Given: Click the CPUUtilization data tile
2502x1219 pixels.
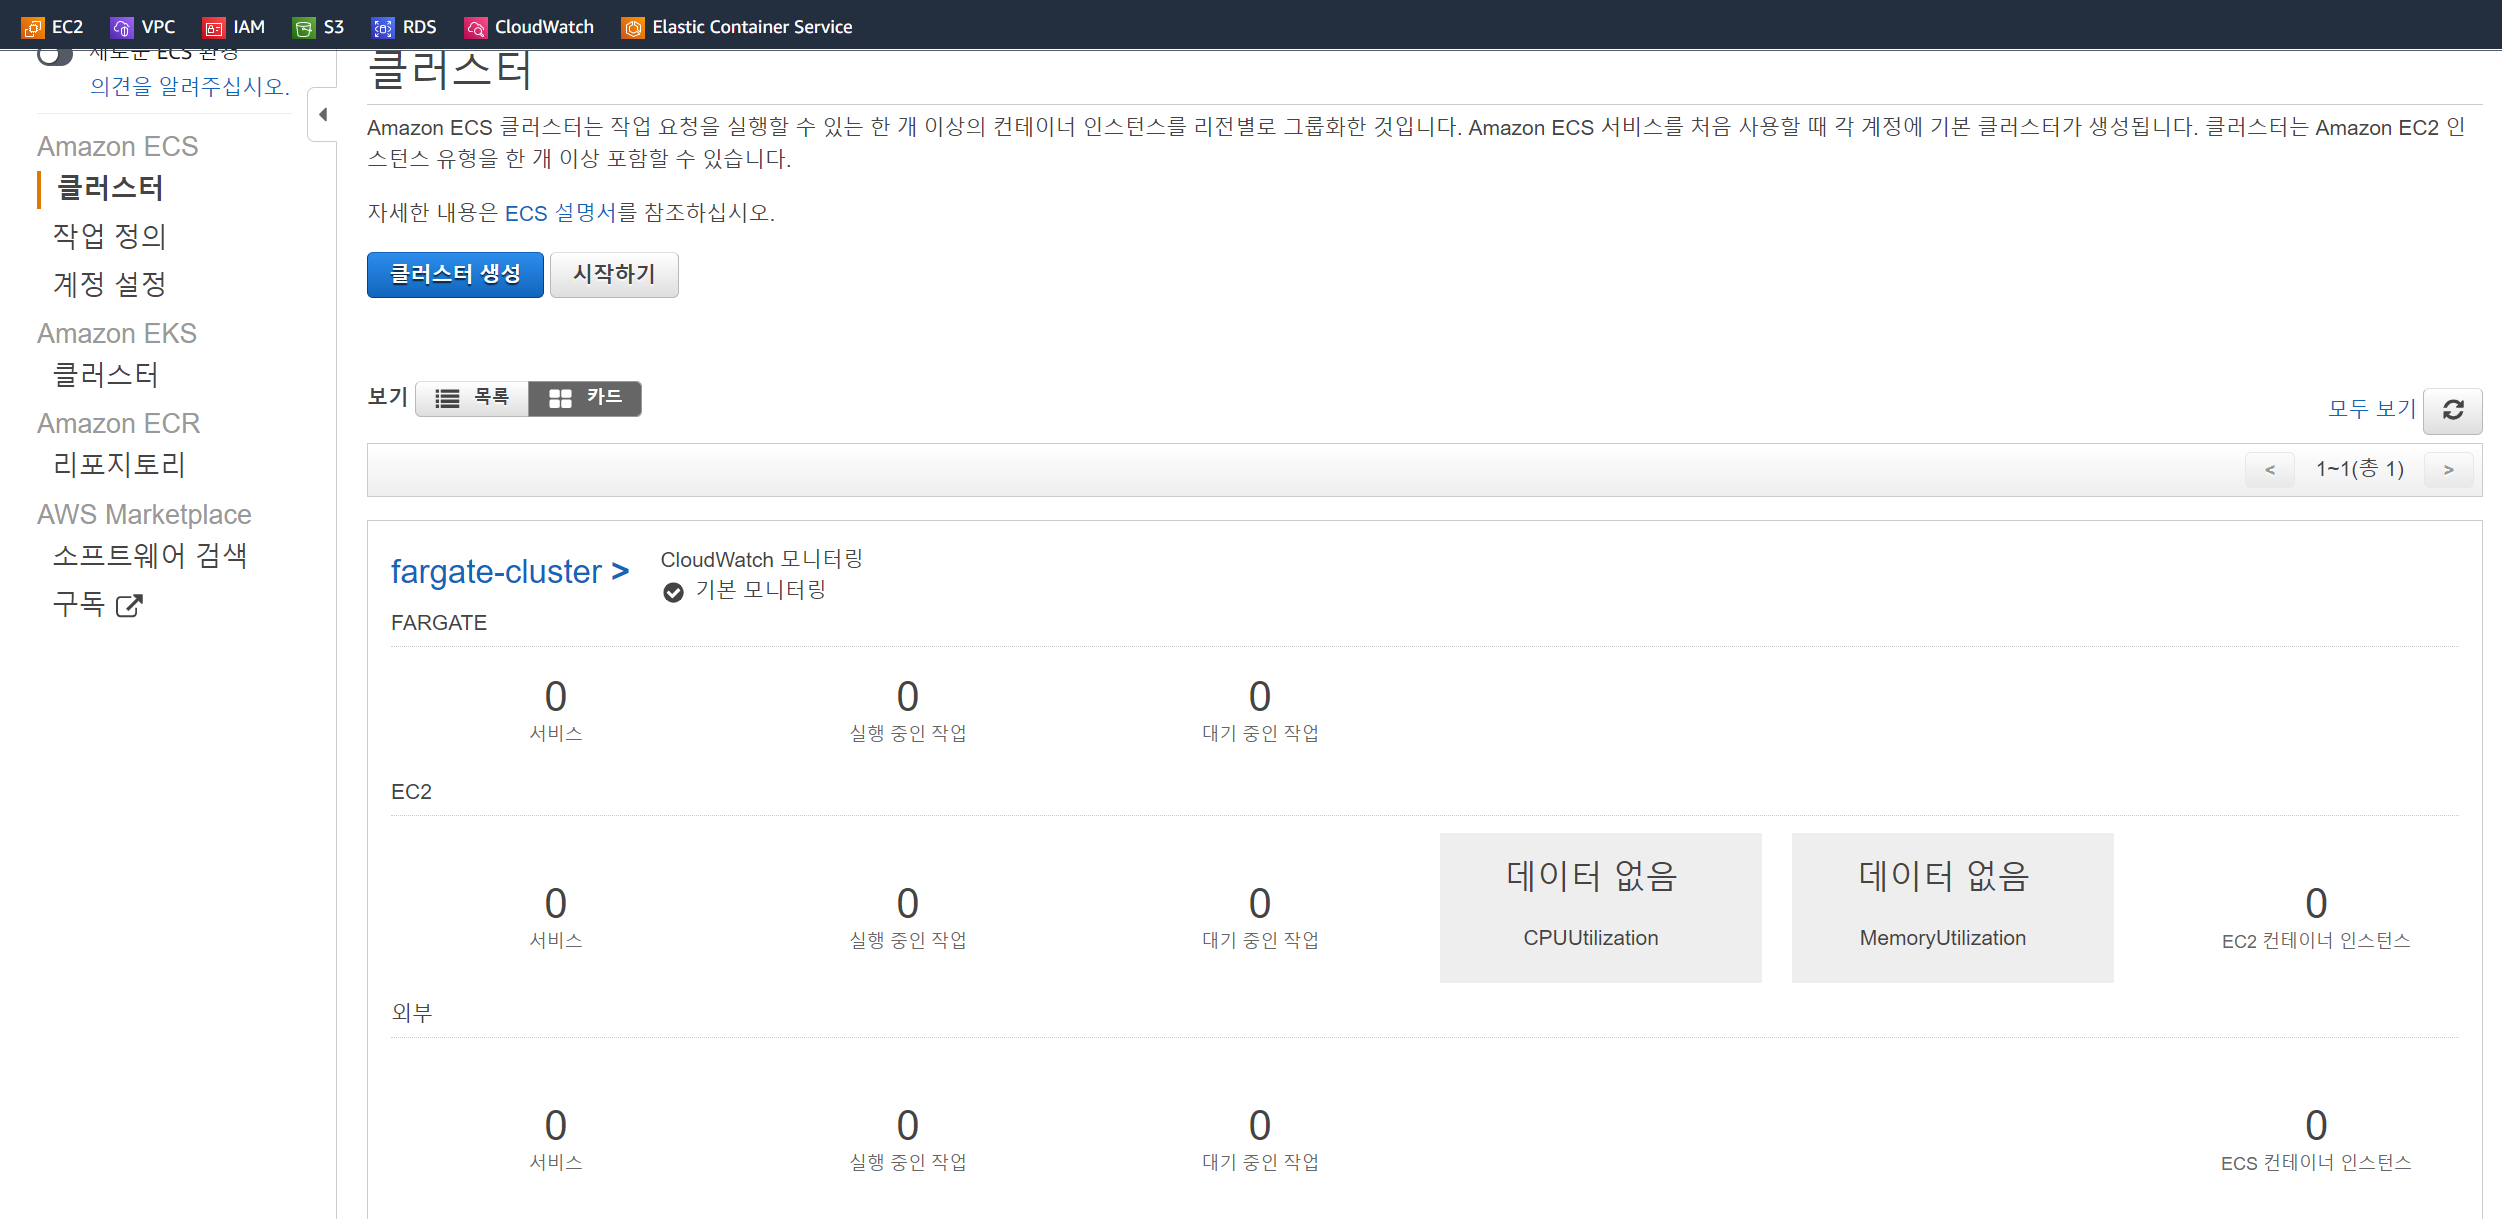Looking at the screenshot, I should pos(1600,907).
